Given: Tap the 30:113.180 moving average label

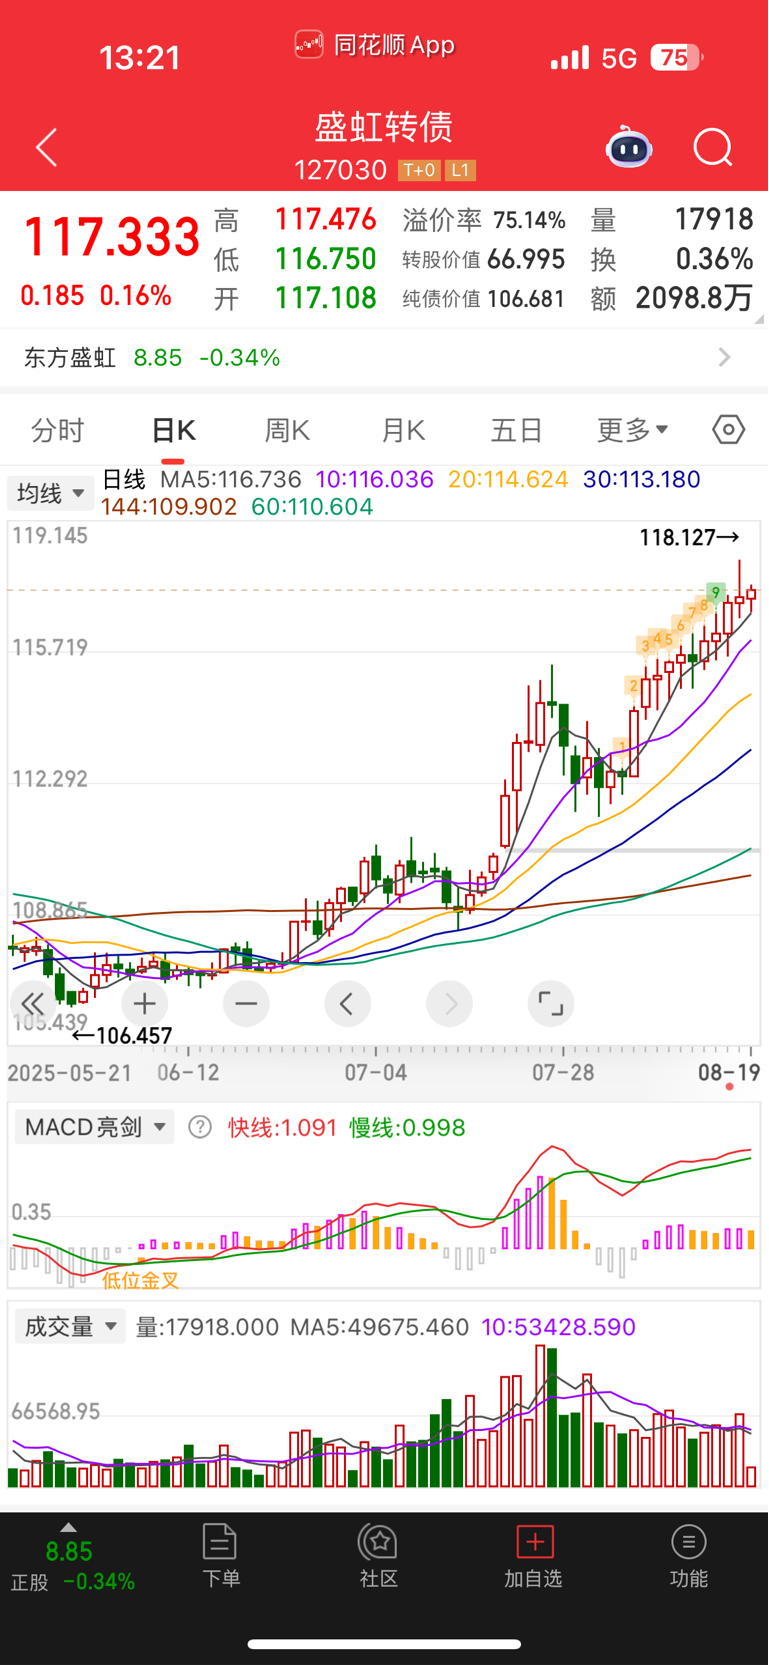Looking at the screenshot, I should click(642, 479).
